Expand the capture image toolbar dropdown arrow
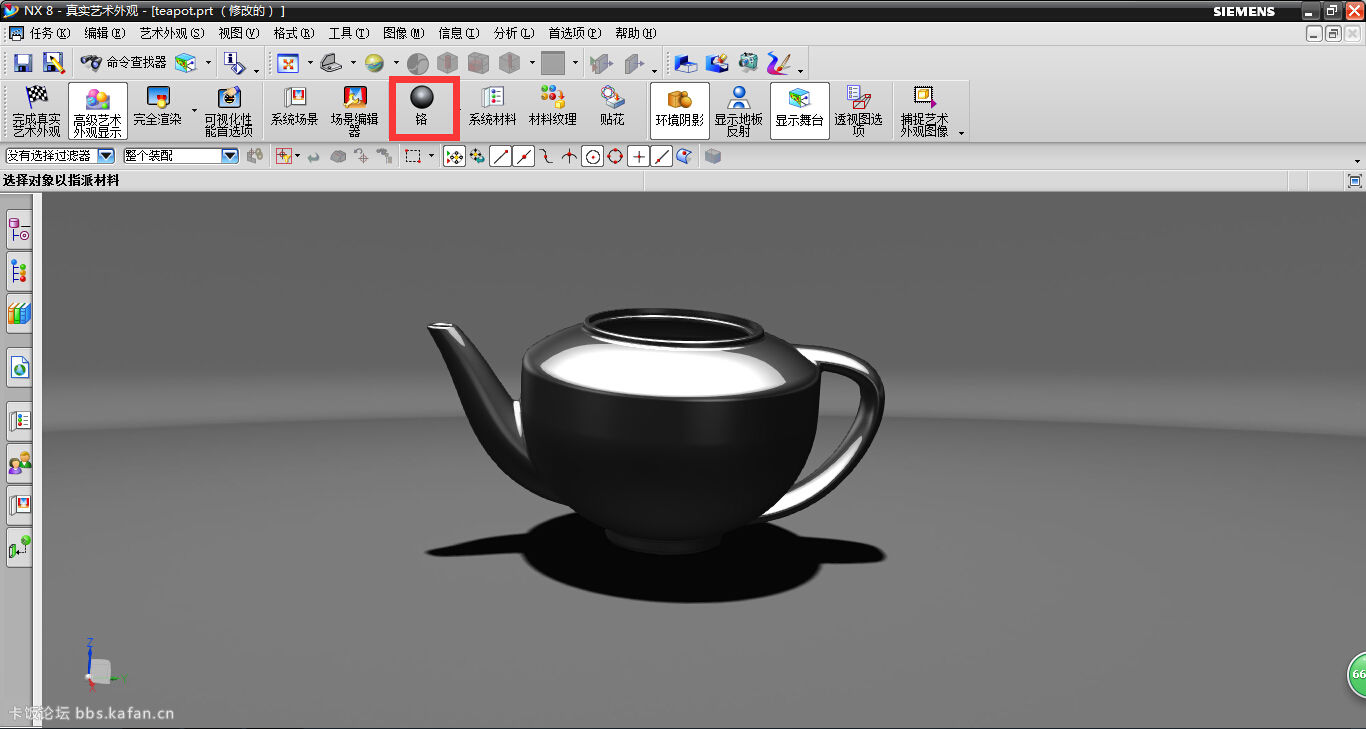This screenshot has height=729, width=1366. tap(961, 133)
